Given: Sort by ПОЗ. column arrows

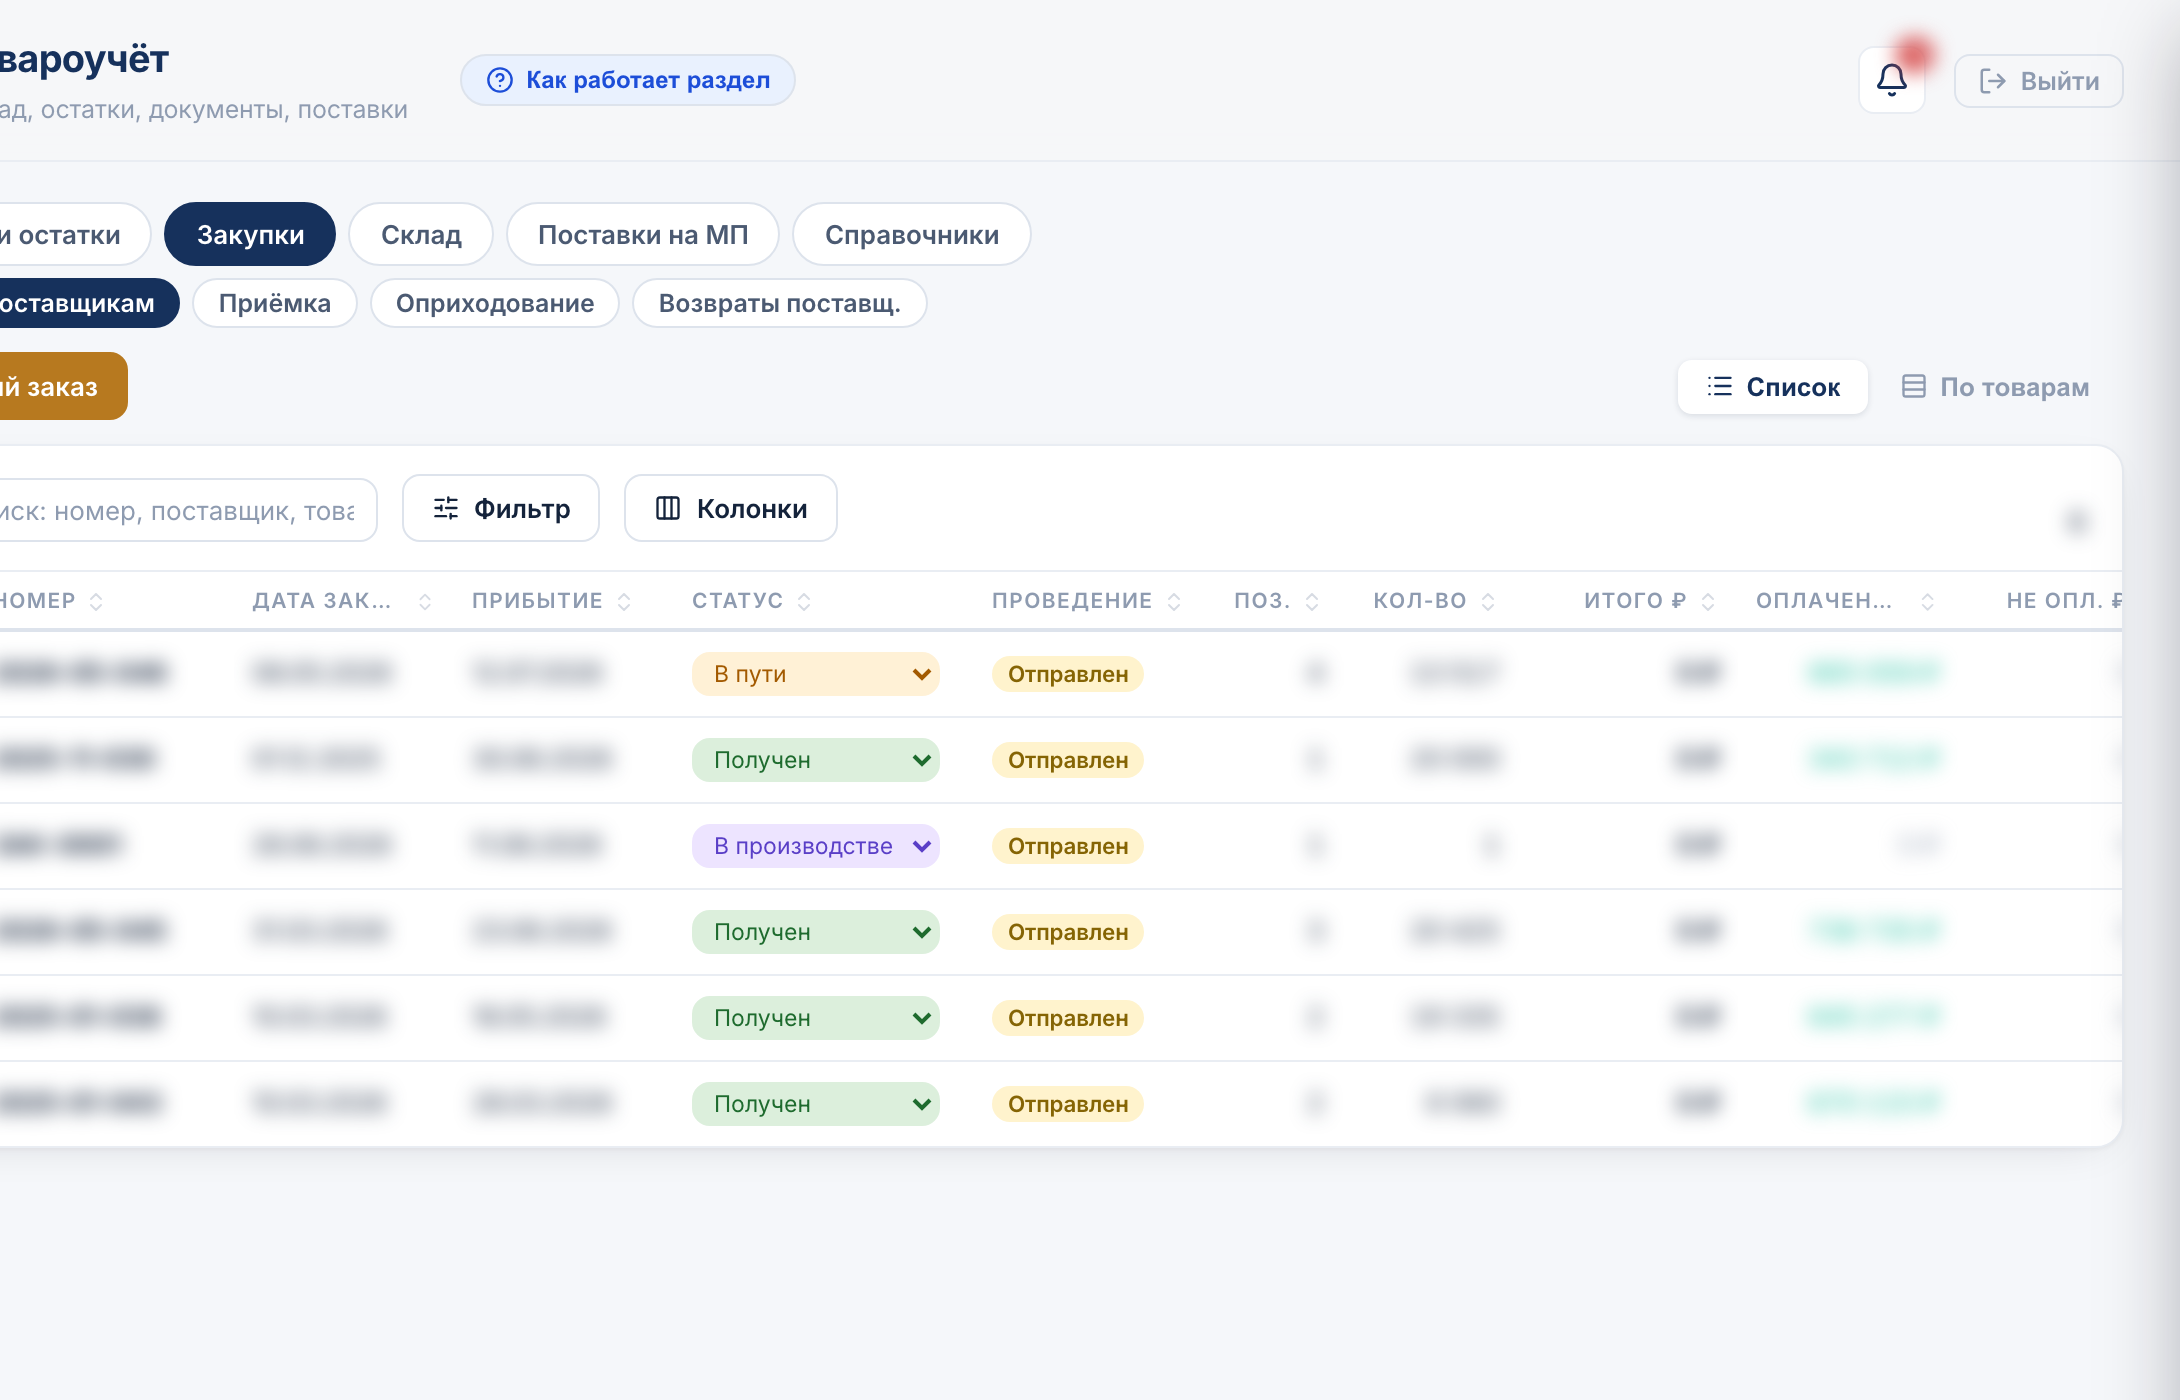Looking at the screenshot, I should pos(1312,601).
